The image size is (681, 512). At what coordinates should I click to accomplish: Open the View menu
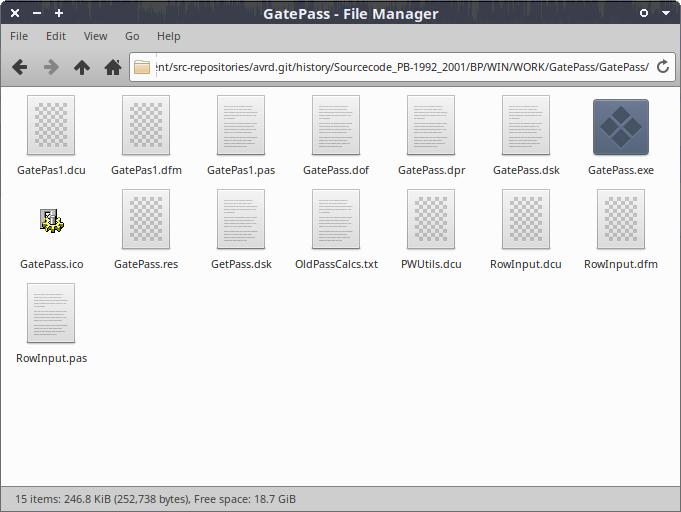click(95, 36)
